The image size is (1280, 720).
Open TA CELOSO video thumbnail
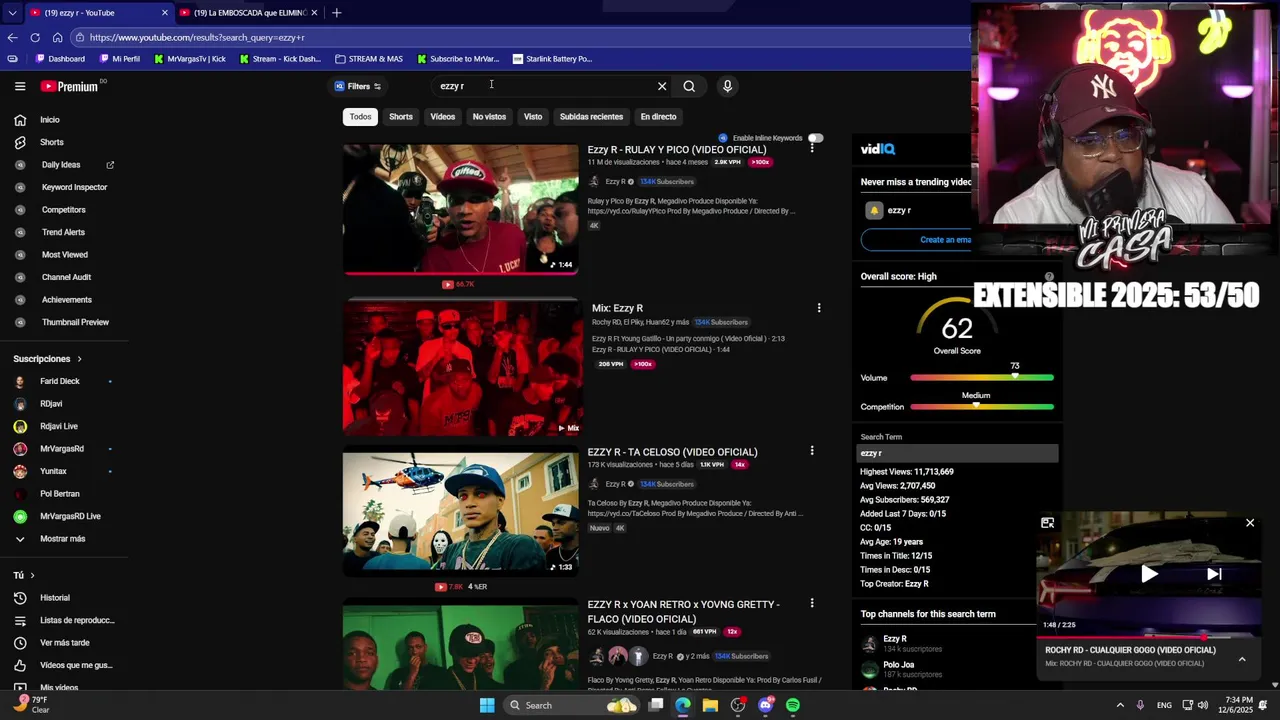[460, 512]
